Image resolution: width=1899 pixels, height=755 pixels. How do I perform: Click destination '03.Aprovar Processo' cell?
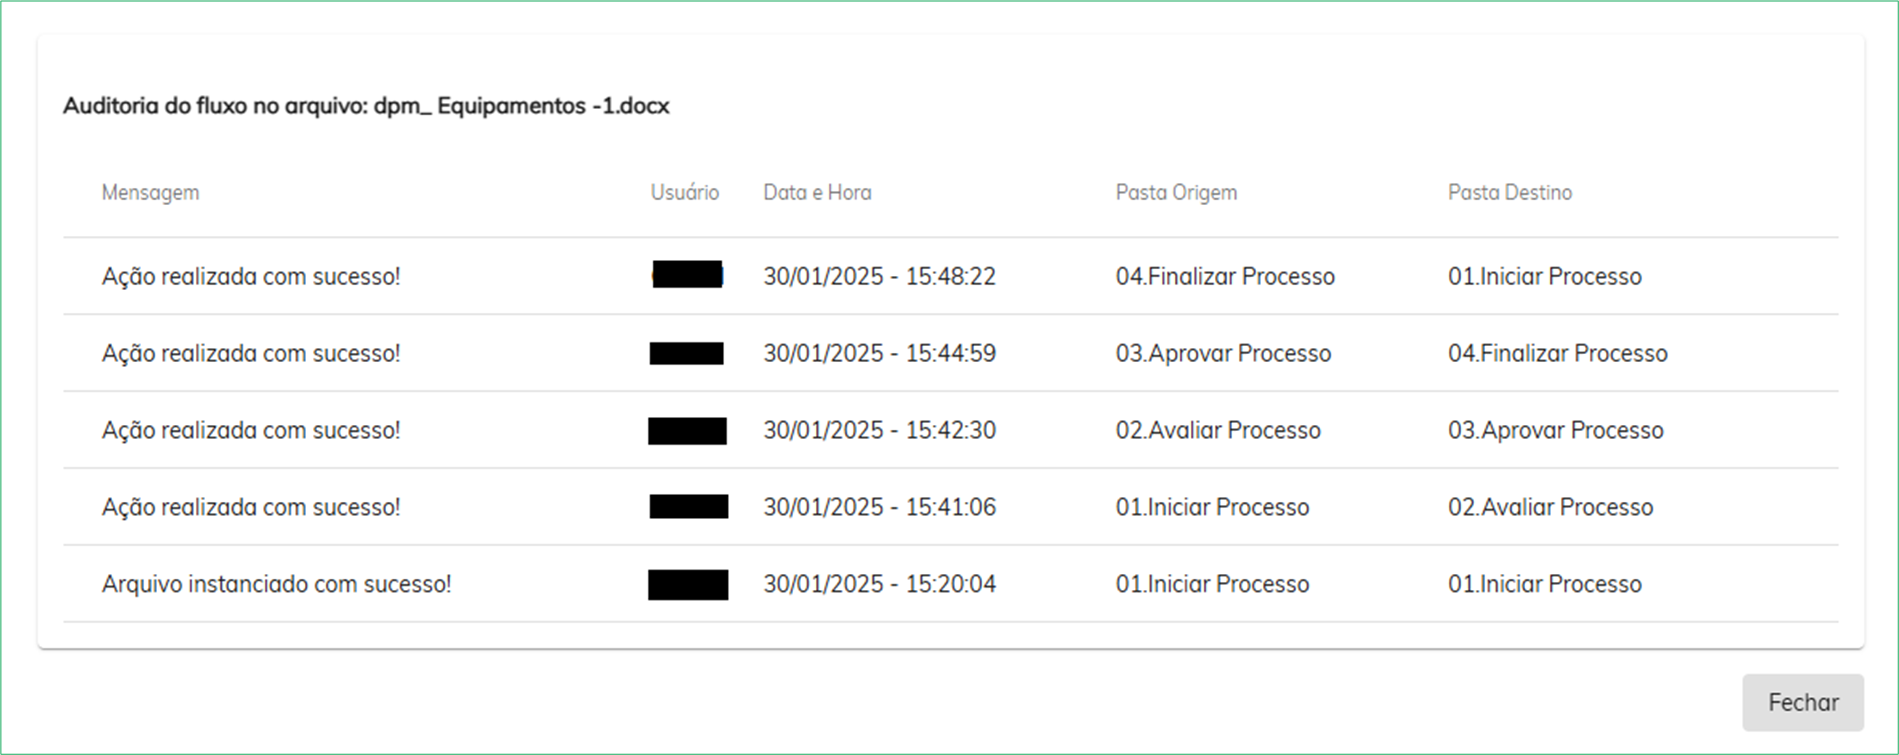click(x=1555, y=430)
